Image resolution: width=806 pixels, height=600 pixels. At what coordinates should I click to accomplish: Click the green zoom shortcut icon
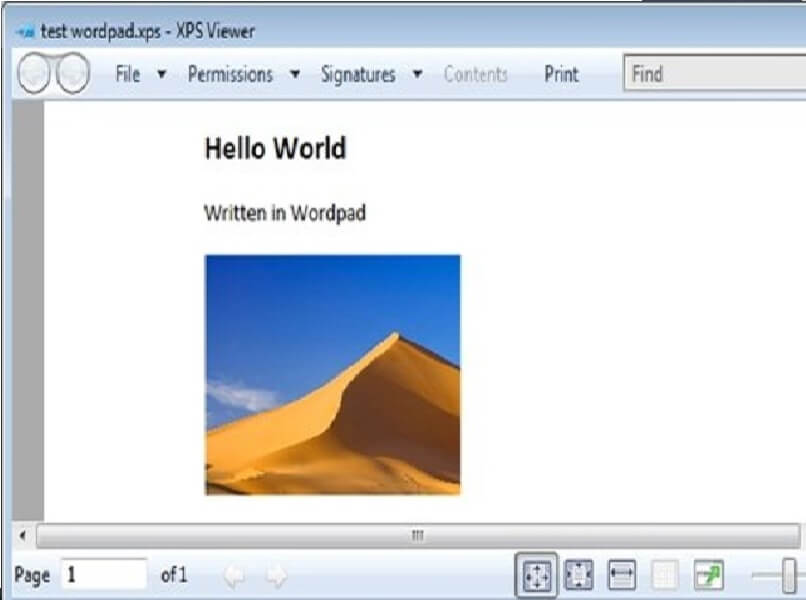(x=706, y=574)
